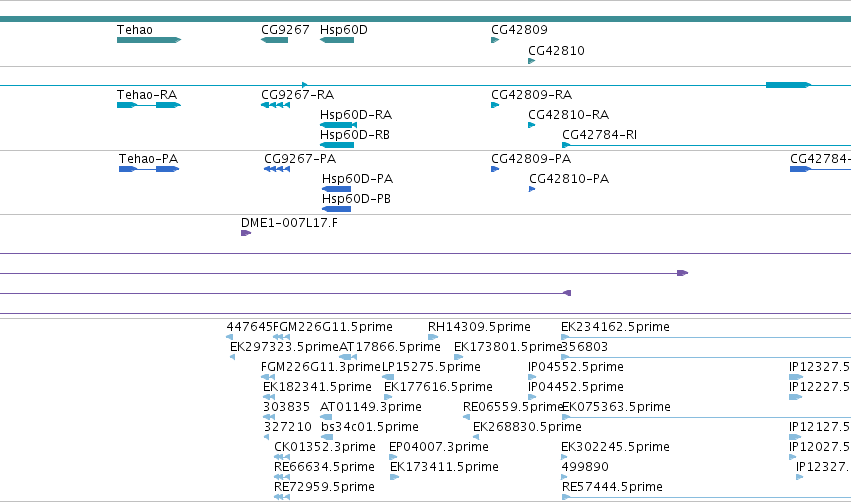Select LP15275.5prime EST label

coord(431,367)
